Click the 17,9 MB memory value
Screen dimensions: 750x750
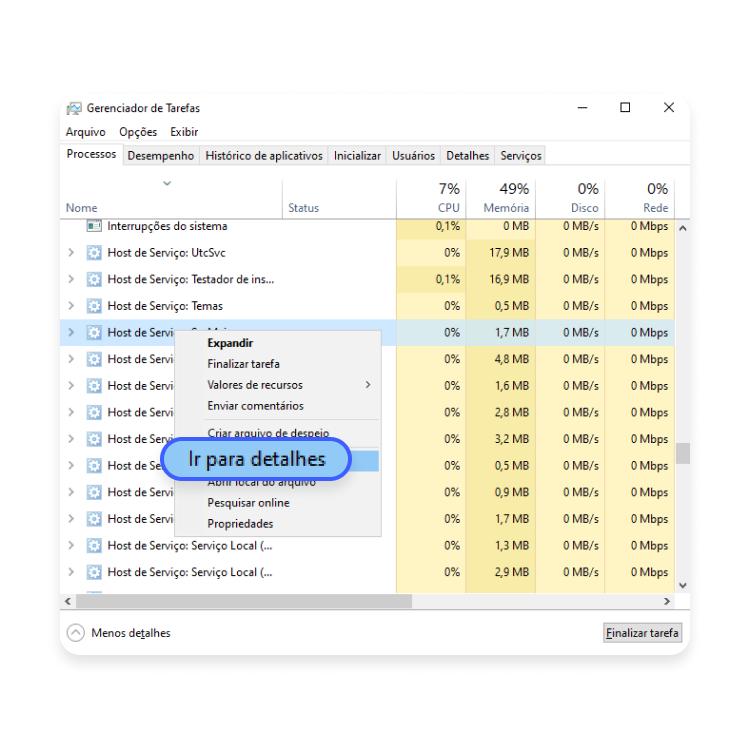tap(509, 253)
